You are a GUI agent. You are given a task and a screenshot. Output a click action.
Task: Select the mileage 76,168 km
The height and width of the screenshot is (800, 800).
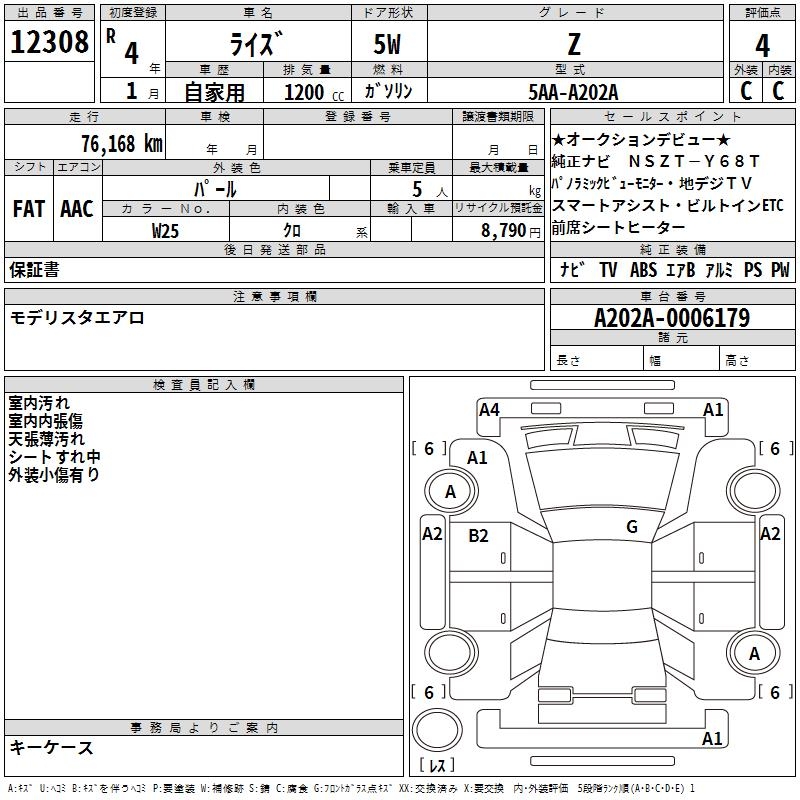(122, 143)
